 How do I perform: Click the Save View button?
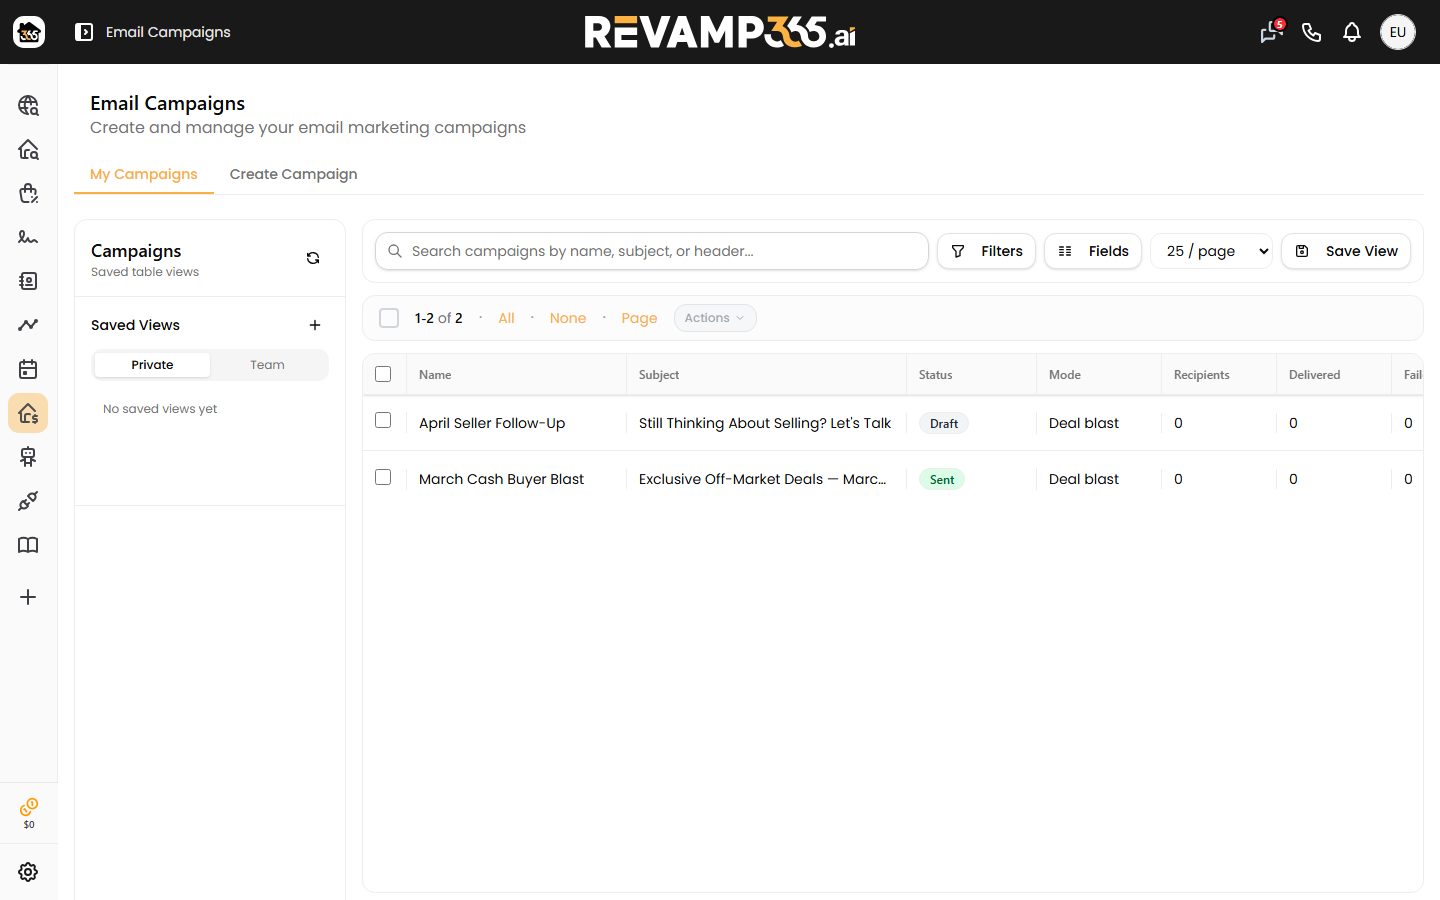pyautogui.click(x=1346, y=251)
